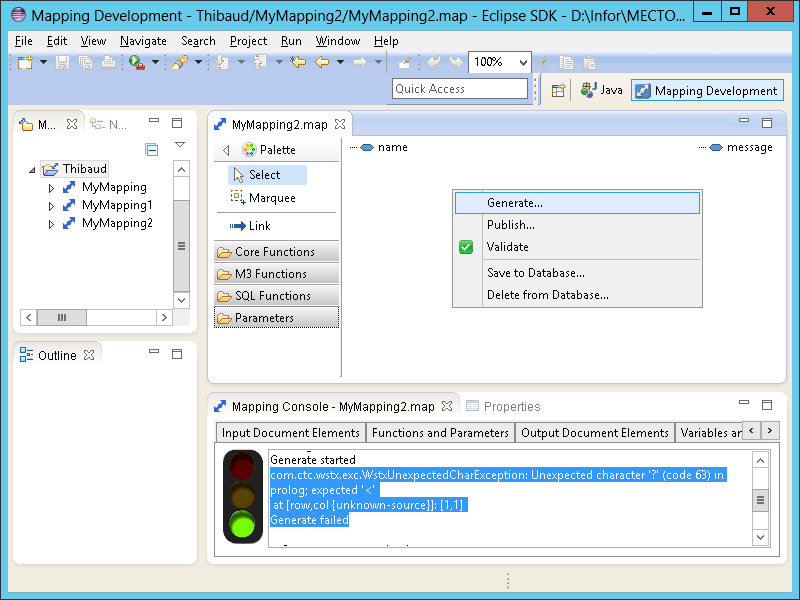Open the Functions and Parameters tab
The width and height of the screenshot is (800, 600).
[440, 433]
